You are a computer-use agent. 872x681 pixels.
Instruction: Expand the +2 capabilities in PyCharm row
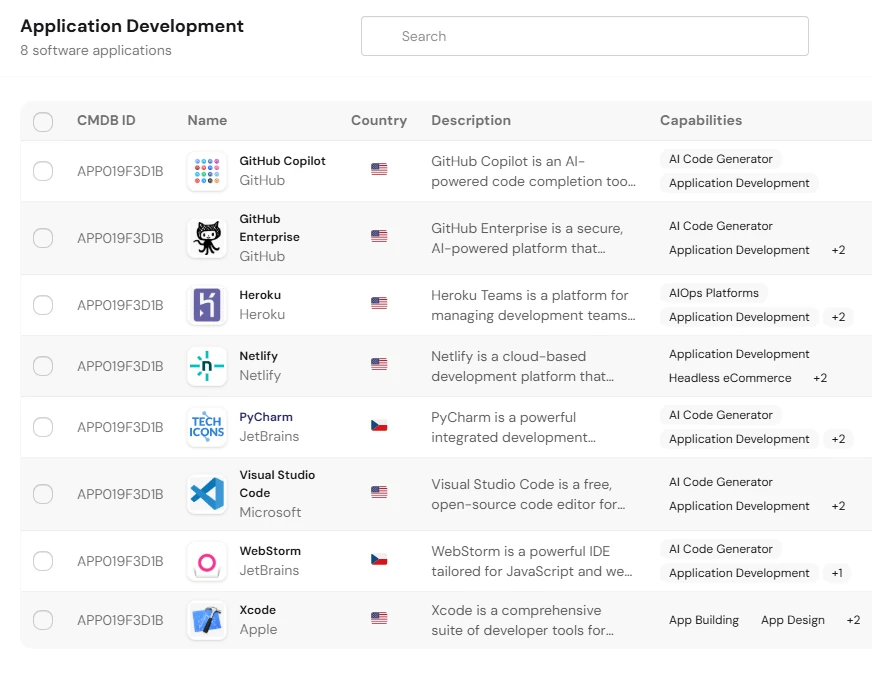click(x=838, y=439)
